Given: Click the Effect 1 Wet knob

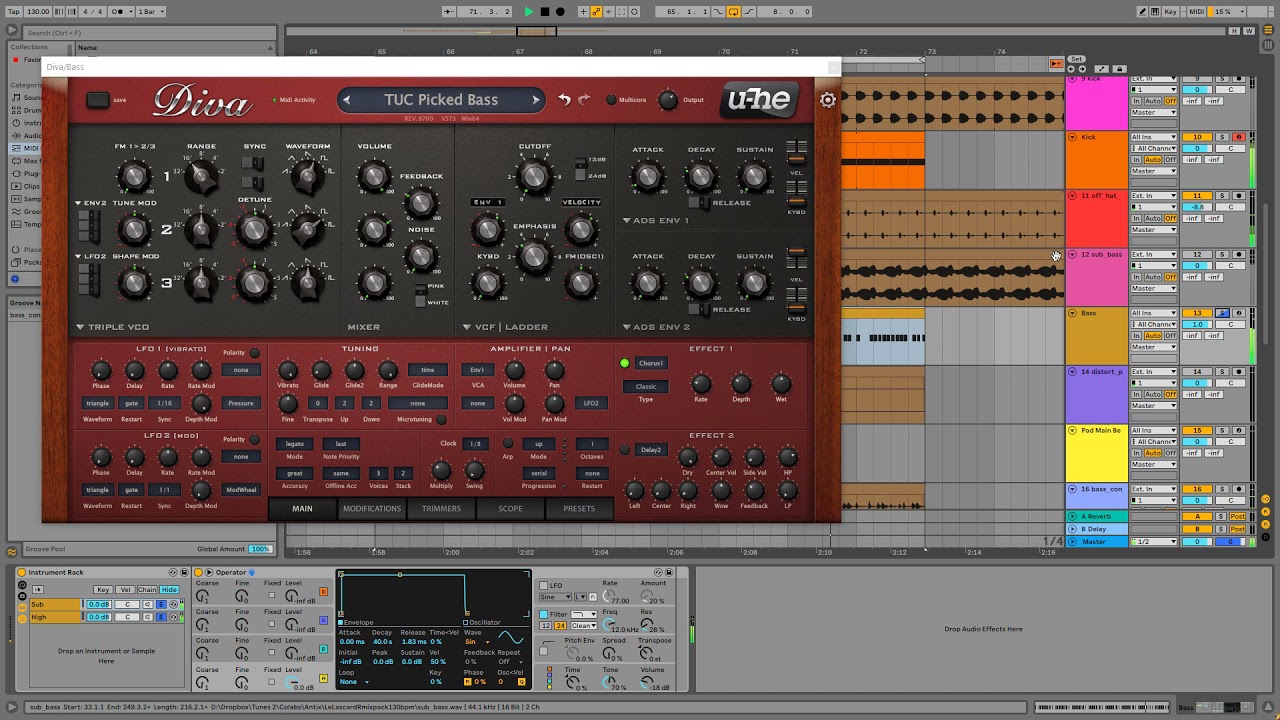Looking at the screenshot, I should (781, 383).
